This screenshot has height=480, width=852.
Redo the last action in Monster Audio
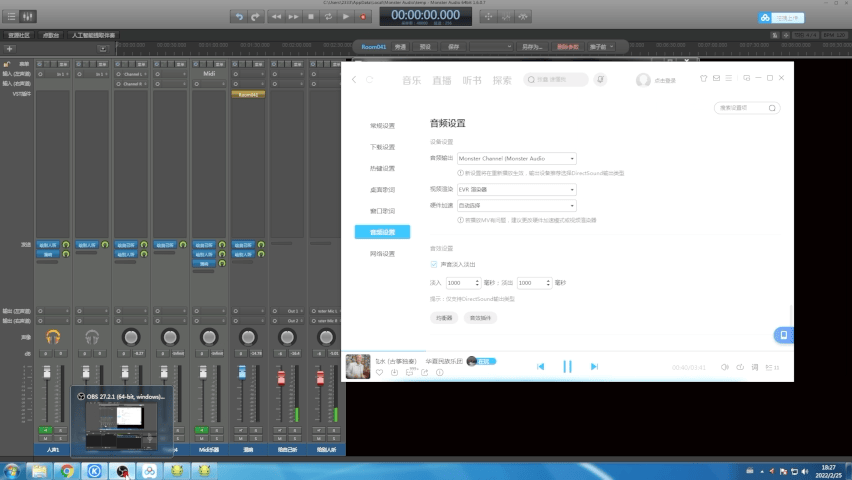(x=255, y=17)
